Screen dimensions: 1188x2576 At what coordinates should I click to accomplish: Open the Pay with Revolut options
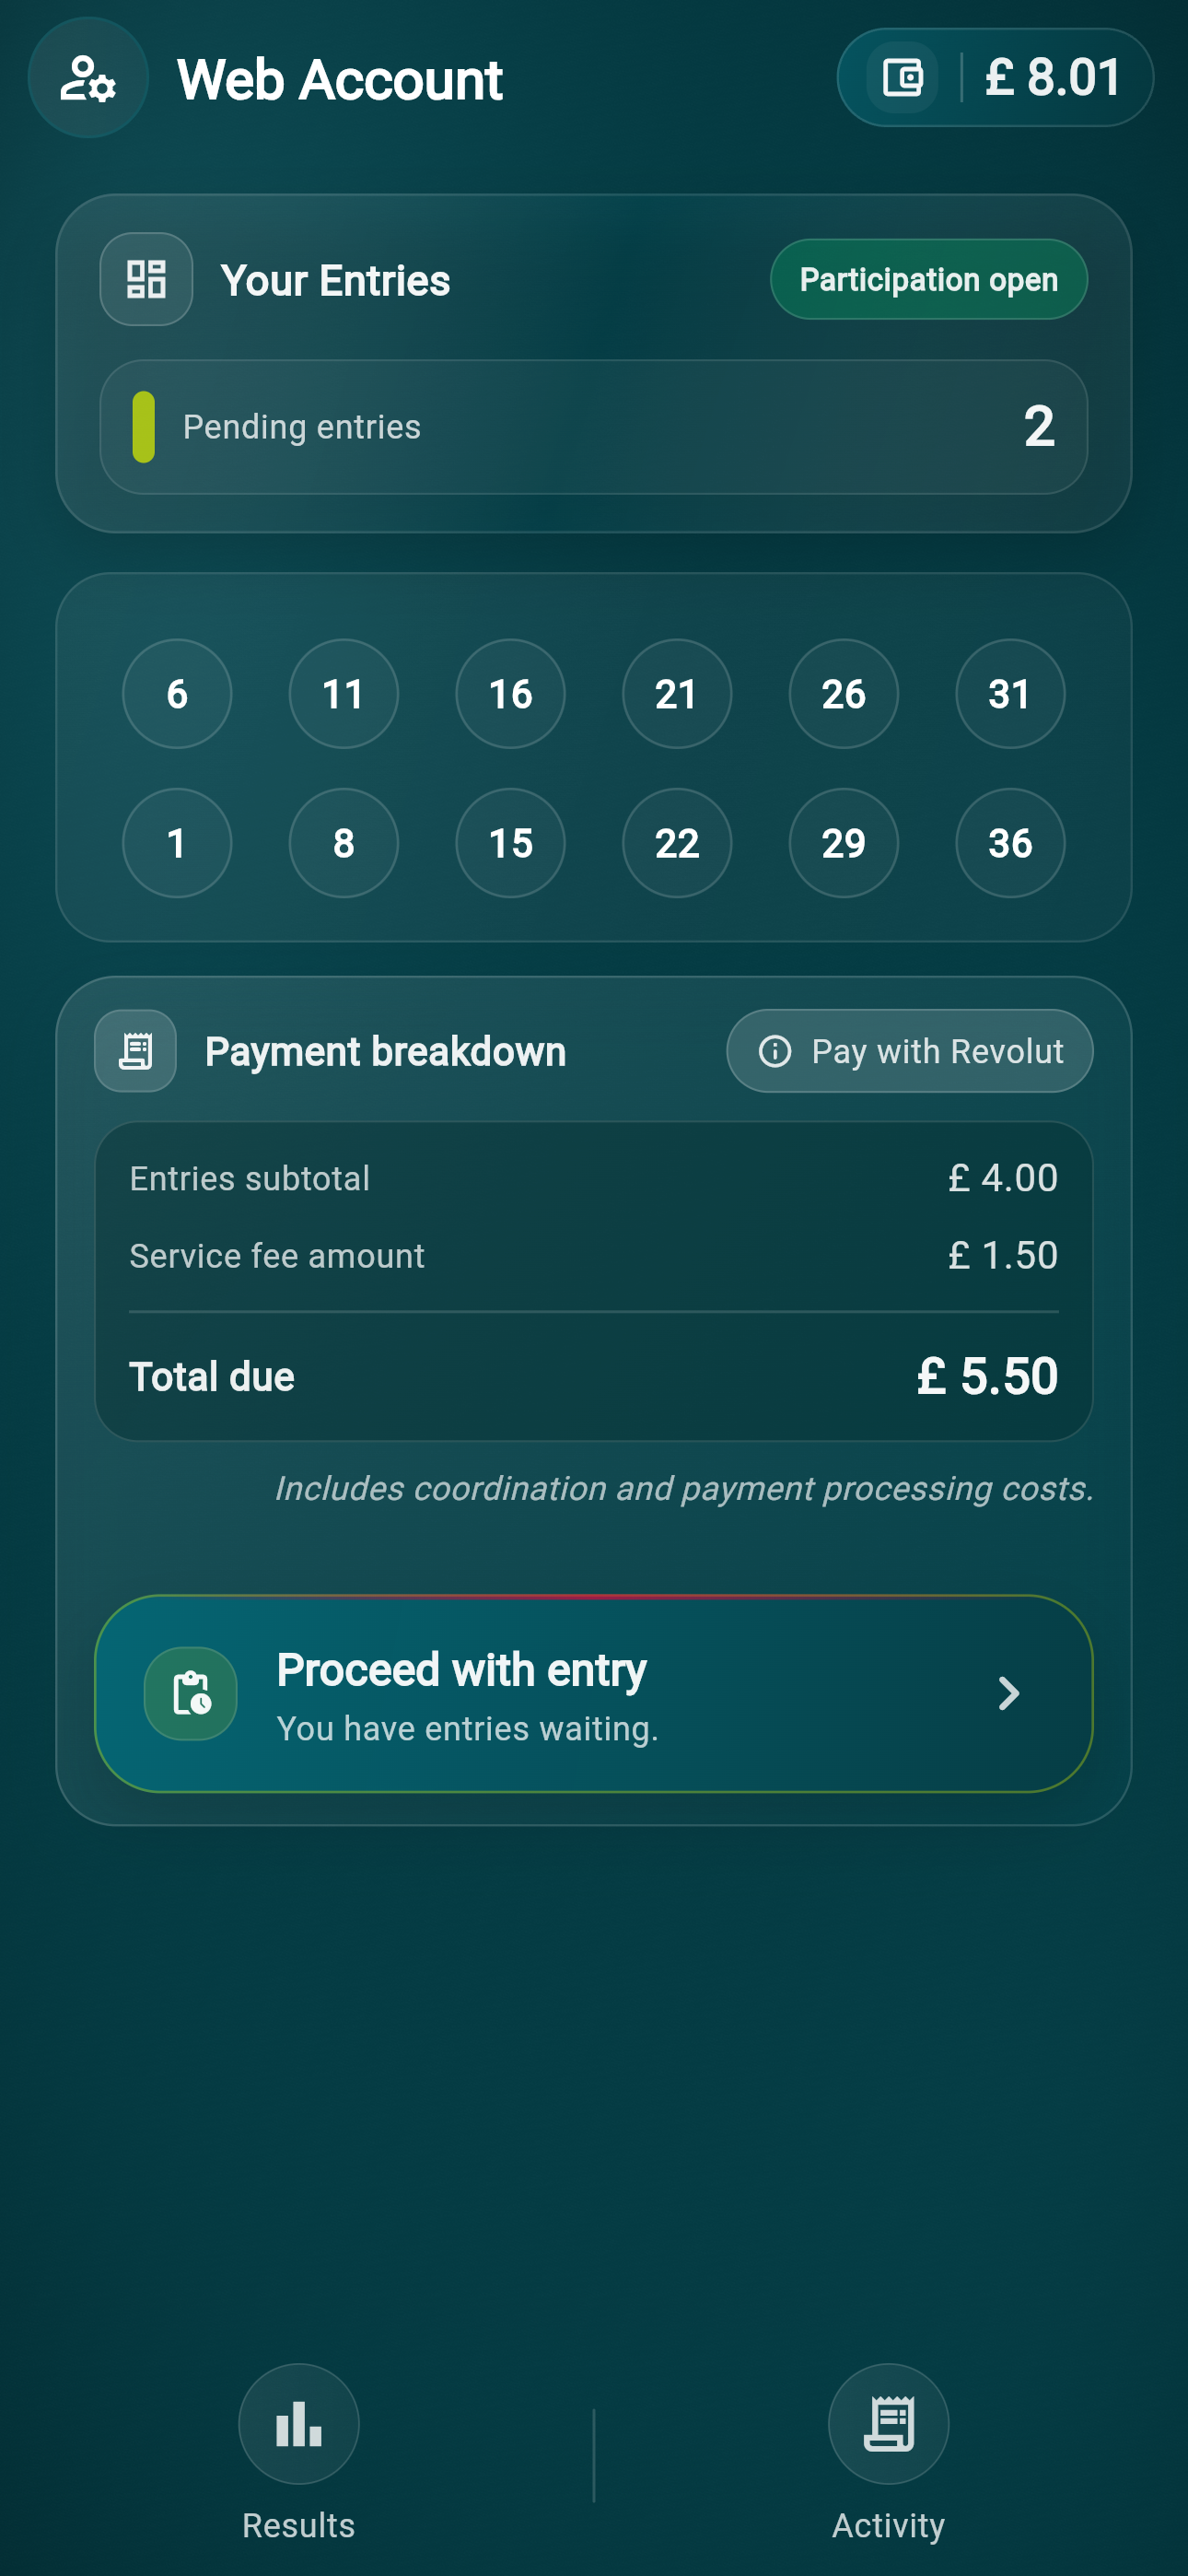click(908, 1051)
